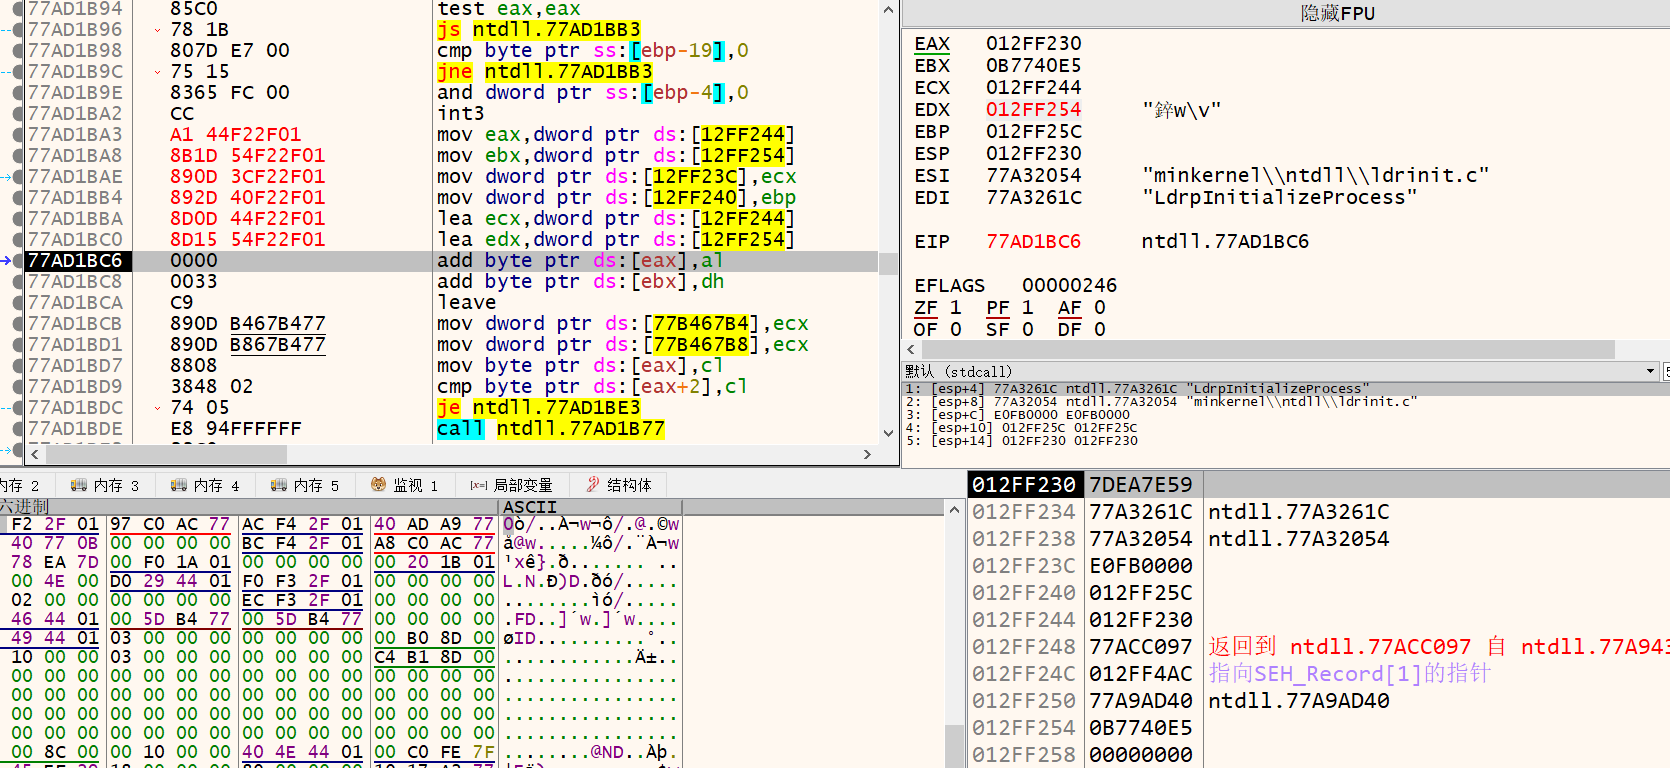Switch to the 内存 3 dump tab

click(105, 485)
